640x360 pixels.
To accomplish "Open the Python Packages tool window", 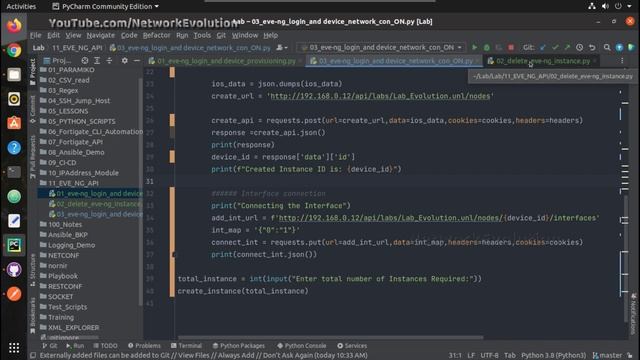I will [239, 346].
